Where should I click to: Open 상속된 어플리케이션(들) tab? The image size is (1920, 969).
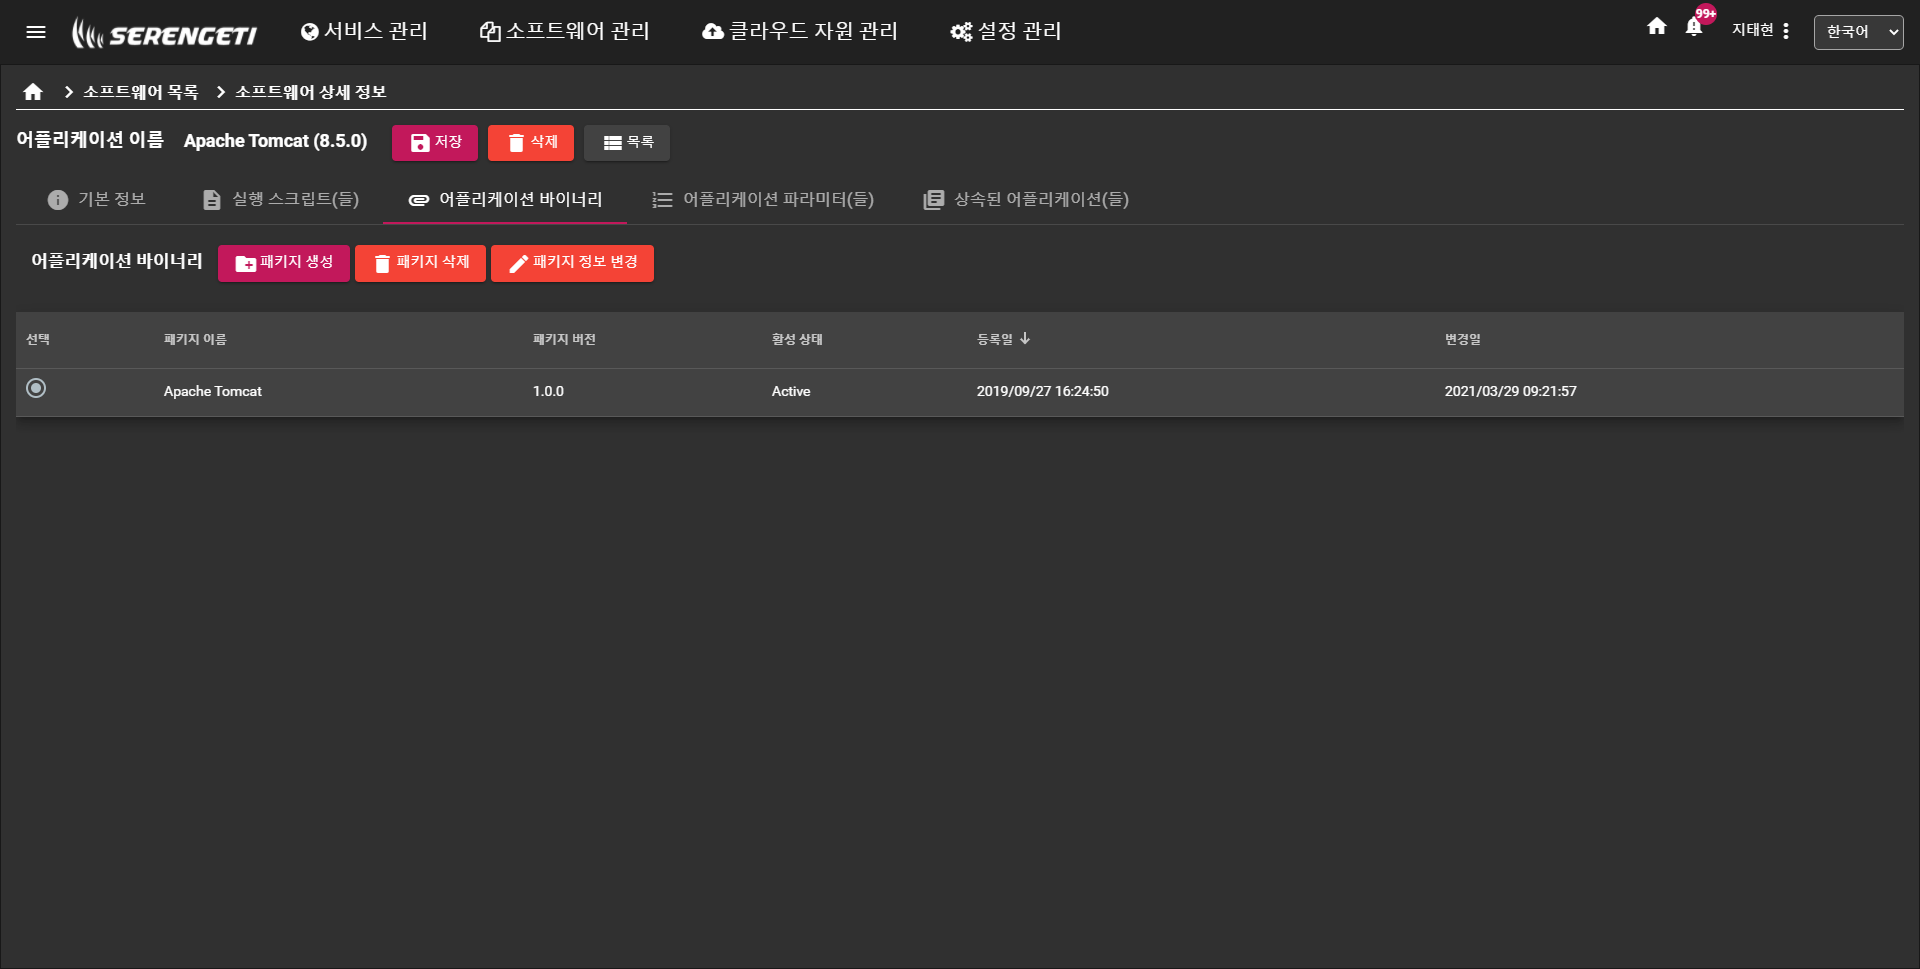1026,200
